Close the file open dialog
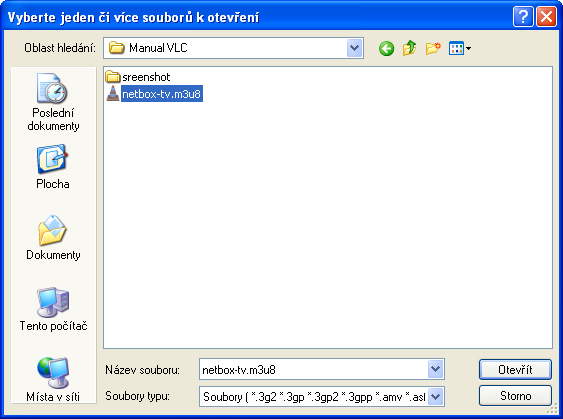The height and width of the screenshot is (419, 563). coord(546,17)
